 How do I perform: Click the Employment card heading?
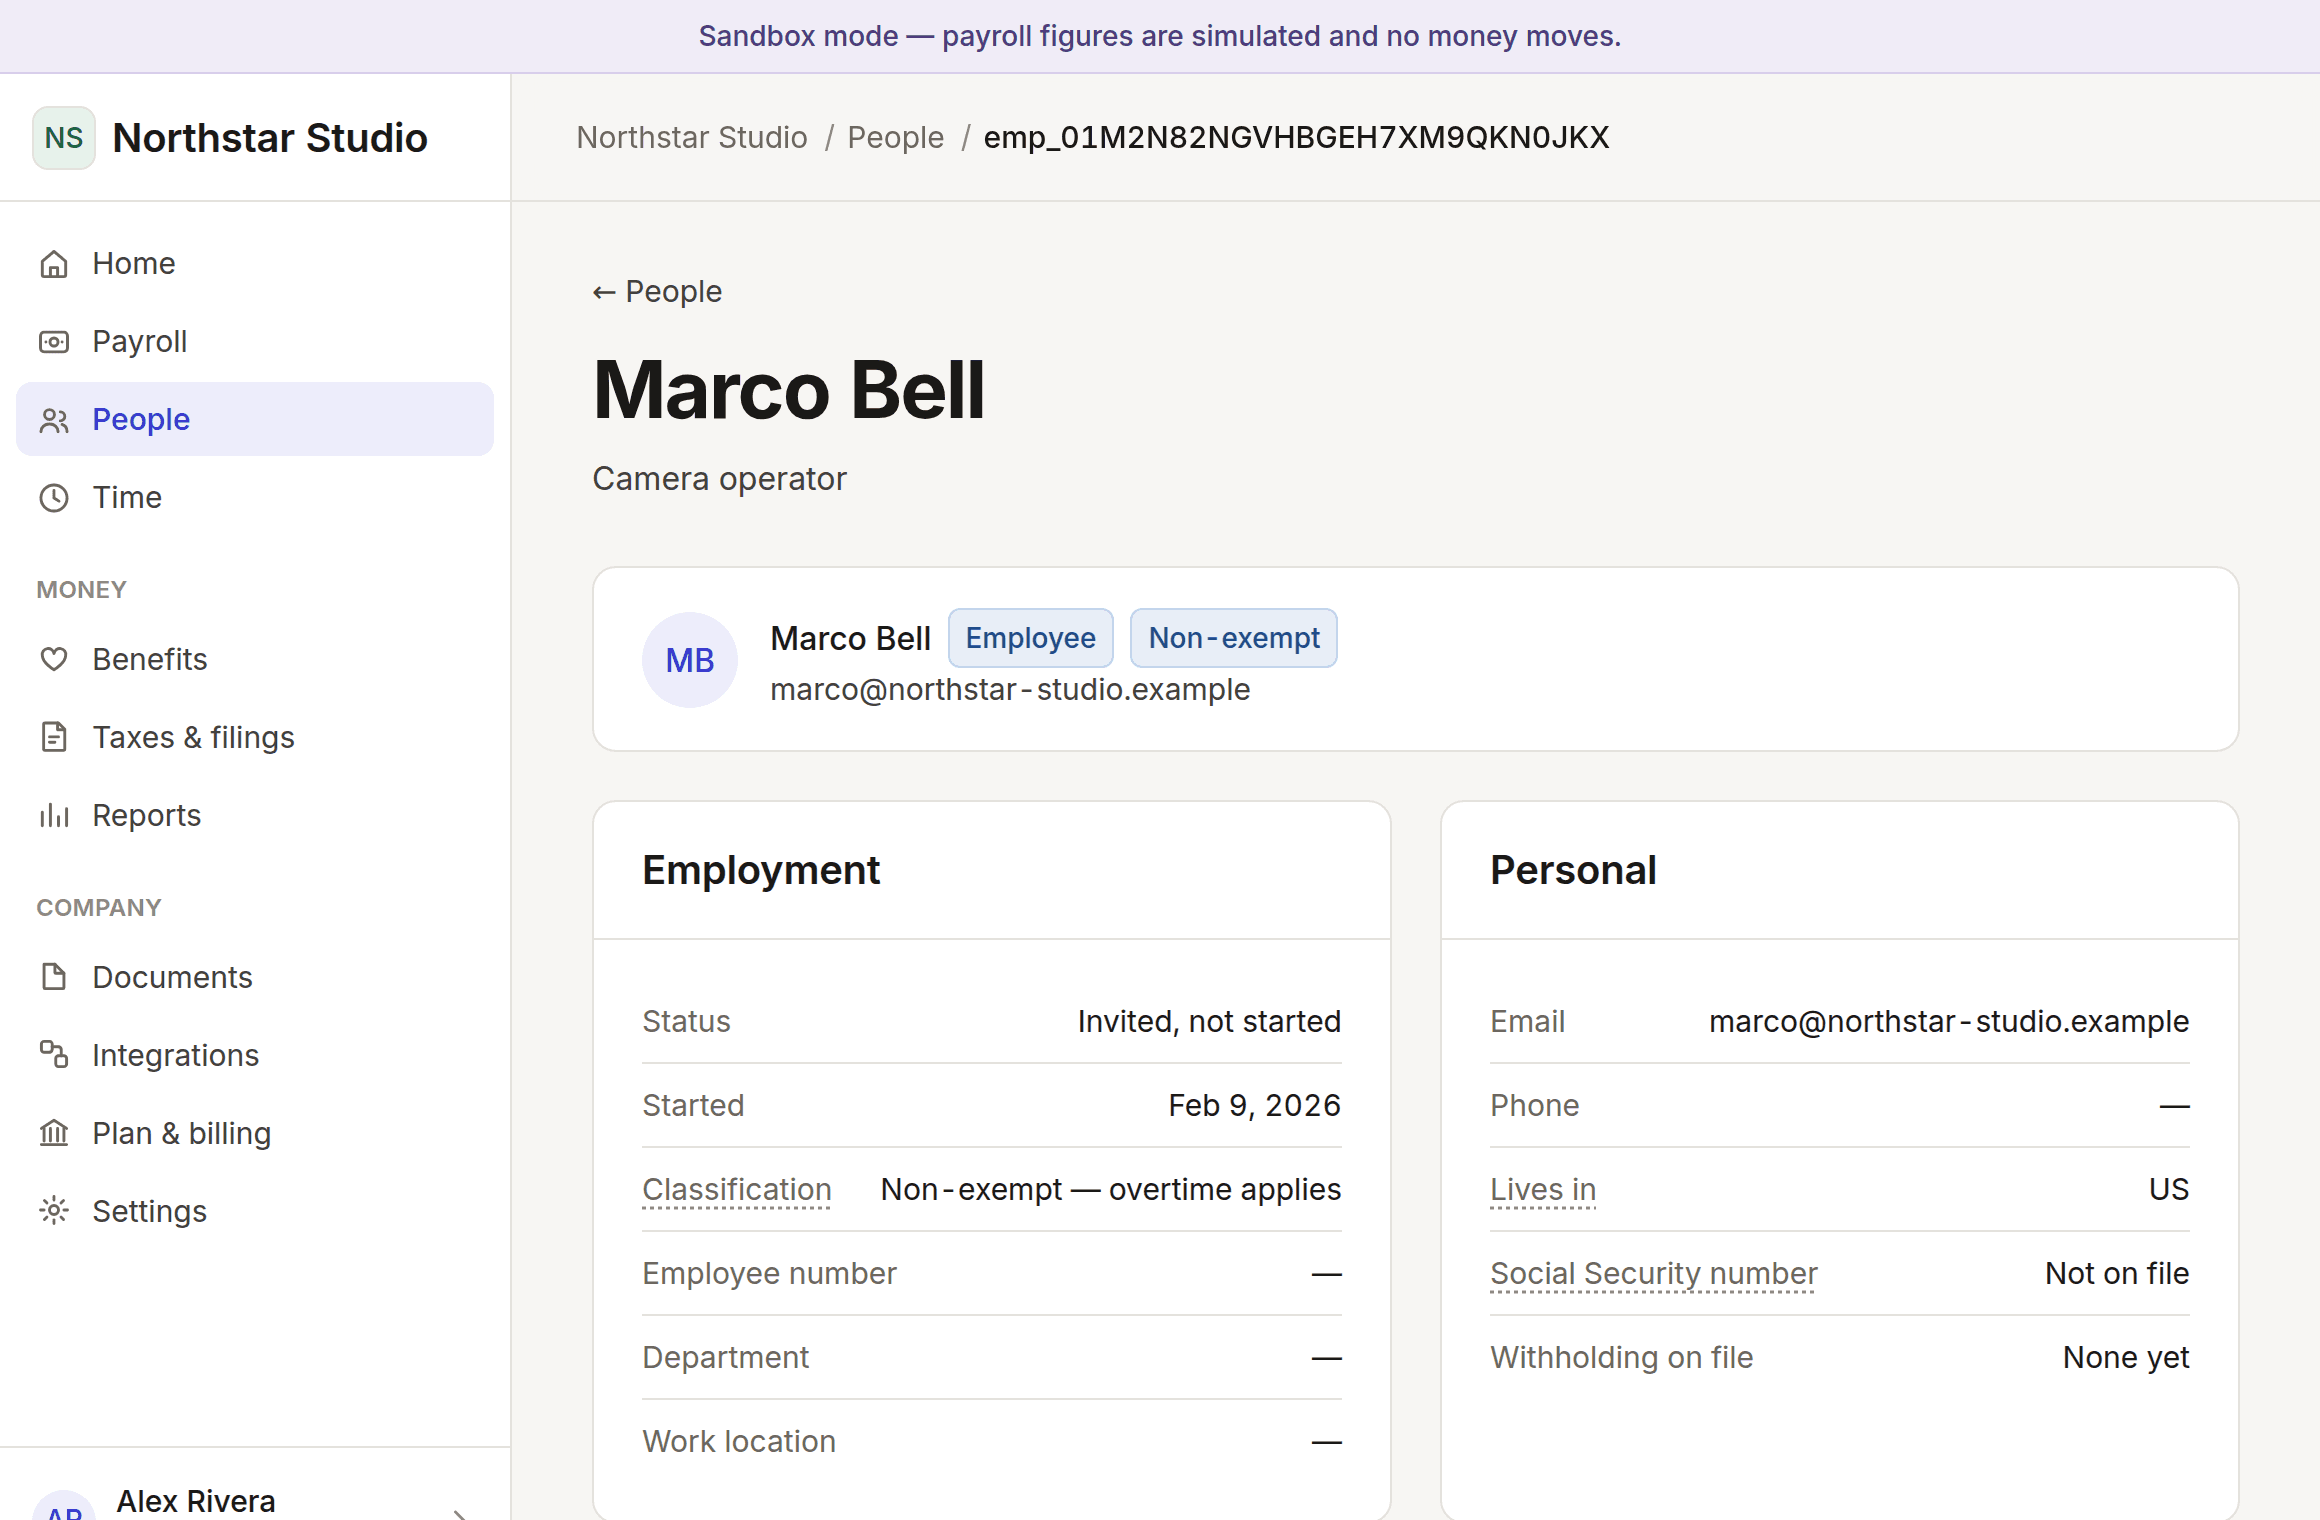pos(761,870)
